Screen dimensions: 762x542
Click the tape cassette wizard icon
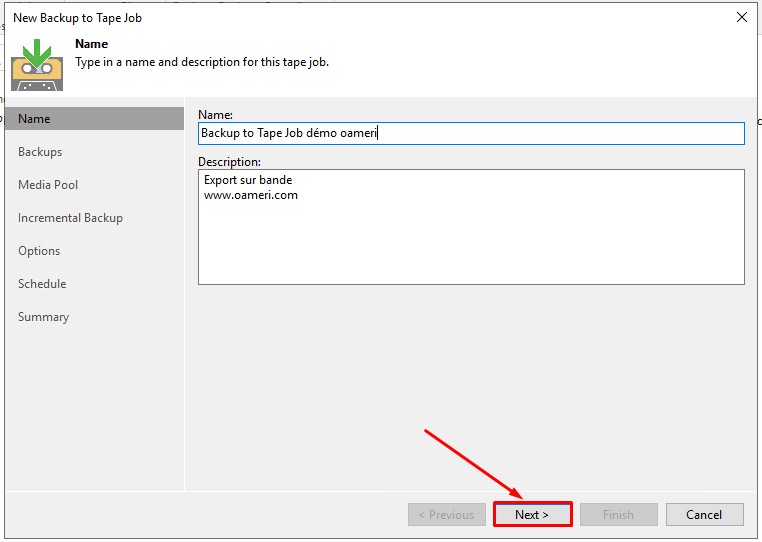click(37, 65)
